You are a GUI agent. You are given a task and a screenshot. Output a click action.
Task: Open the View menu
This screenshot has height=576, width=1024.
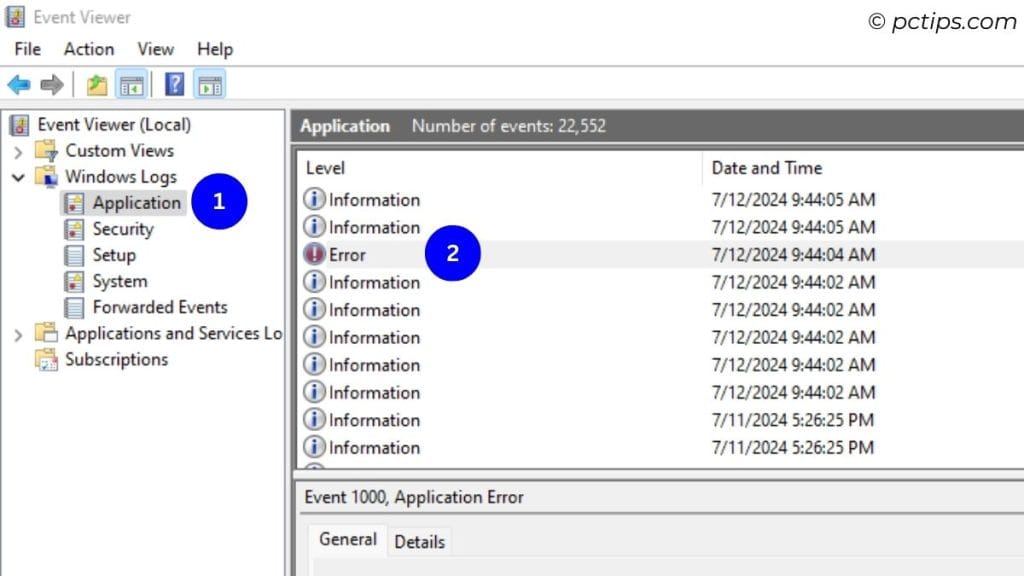[x=155, y=48]
